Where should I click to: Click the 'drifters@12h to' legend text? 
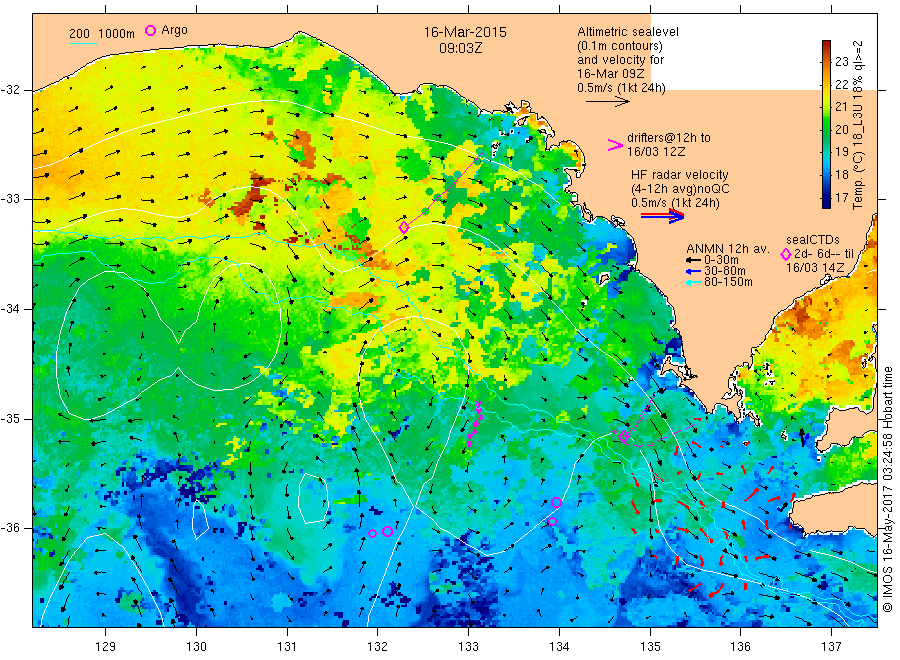tap(669, 138)
